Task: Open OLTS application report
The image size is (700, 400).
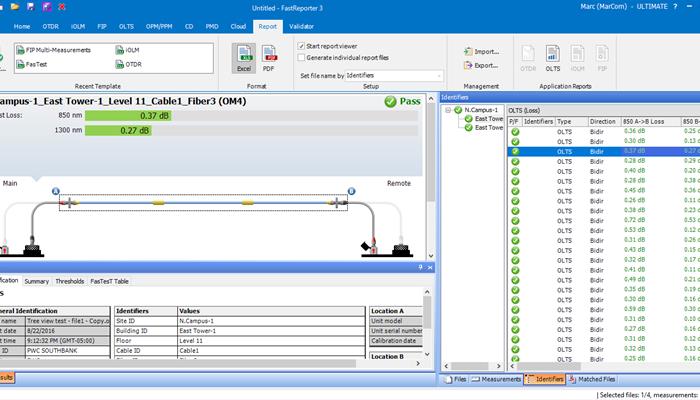Action: click(x=552, y=58)
